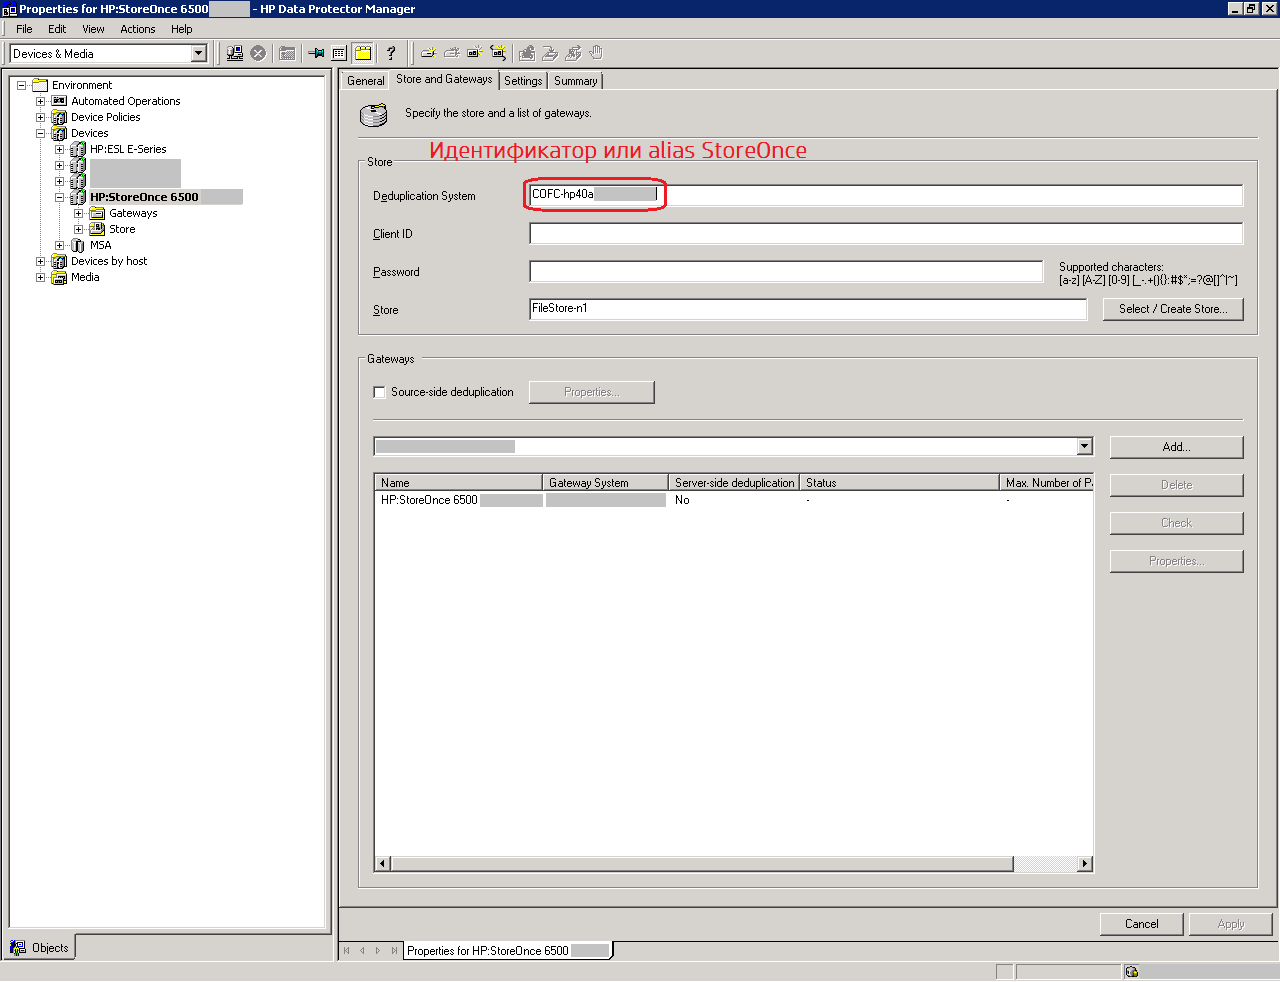Click the Cell Manager computers toolbar icon
Screen dimensions: 1280x982
(235, 53)
